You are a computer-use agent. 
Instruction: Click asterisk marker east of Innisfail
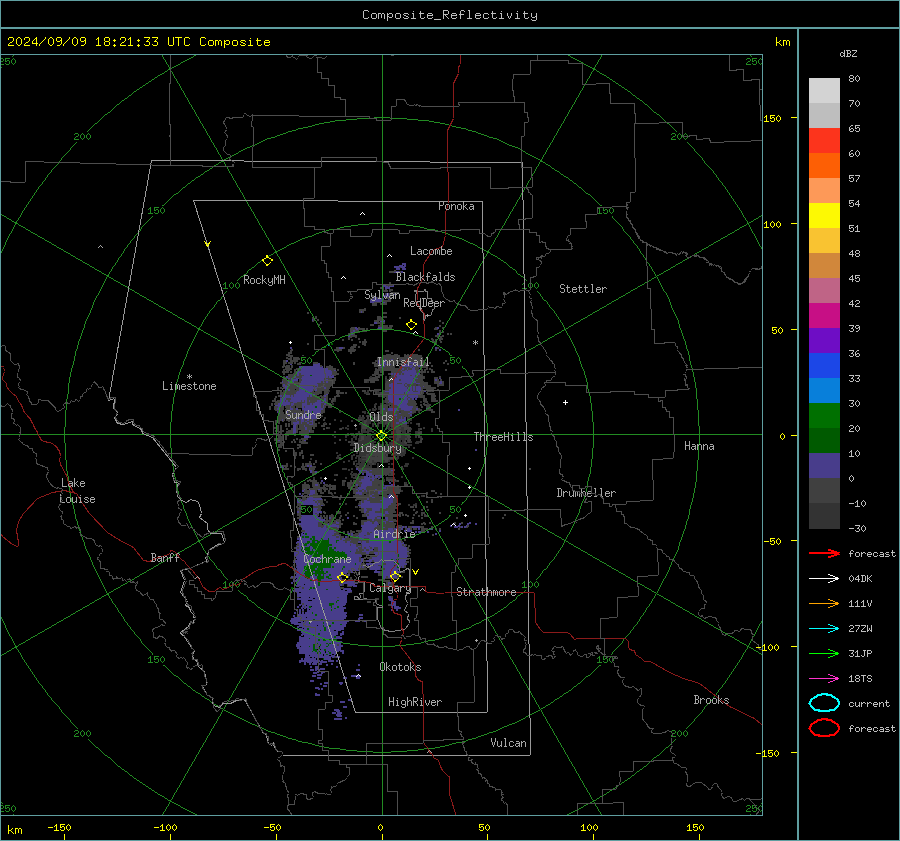point(475,343)
